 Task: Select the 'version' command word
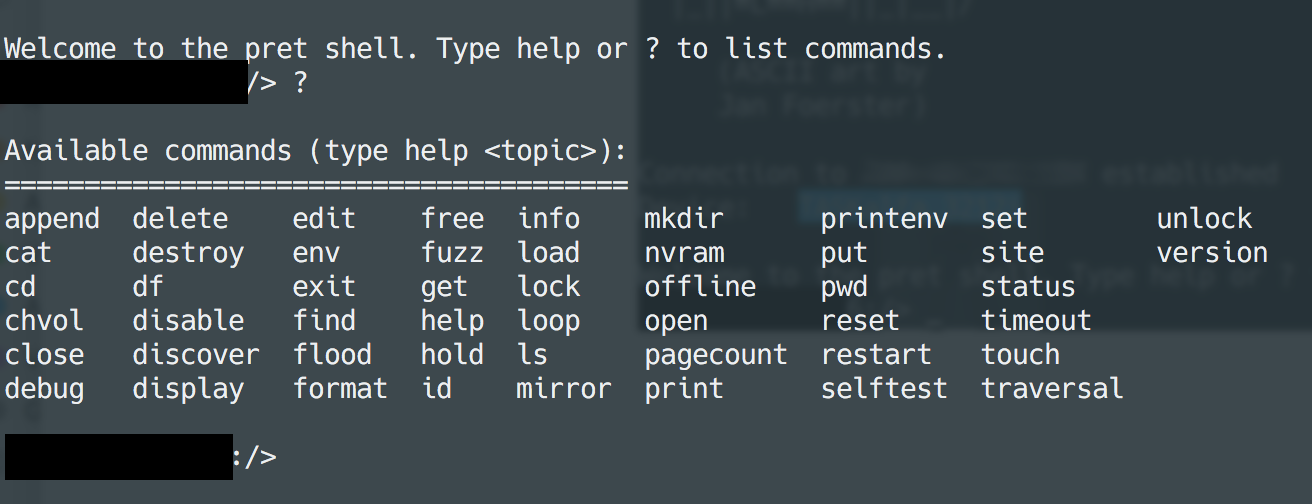[1212, 253]
